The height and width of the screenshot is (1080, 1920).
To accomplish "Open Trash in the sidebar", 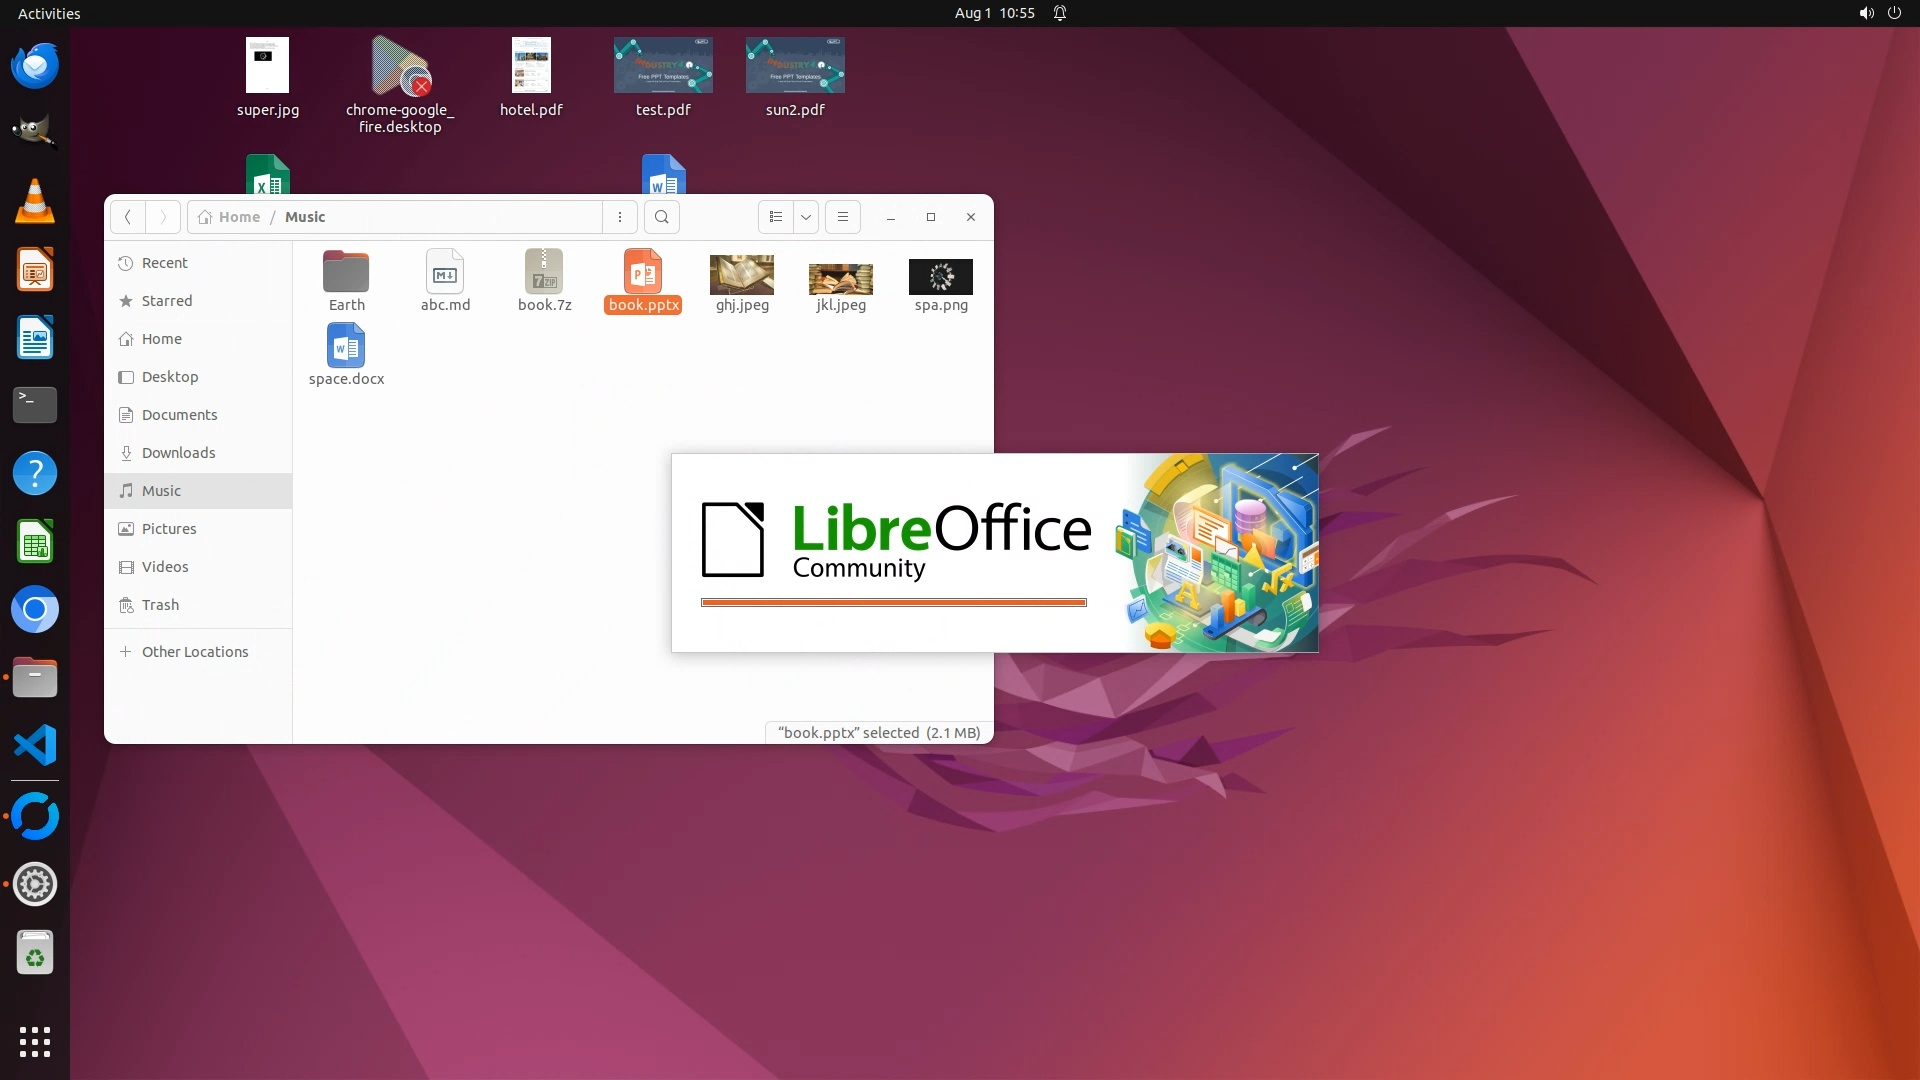I will (x=160, y=605).
